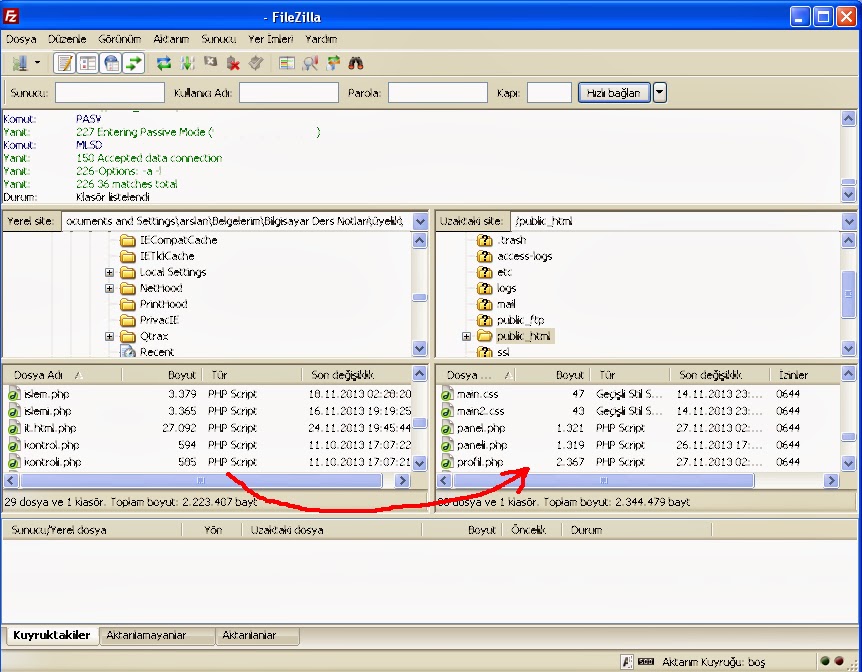Sort local files by Son değişiklik column

coord(356,375)
